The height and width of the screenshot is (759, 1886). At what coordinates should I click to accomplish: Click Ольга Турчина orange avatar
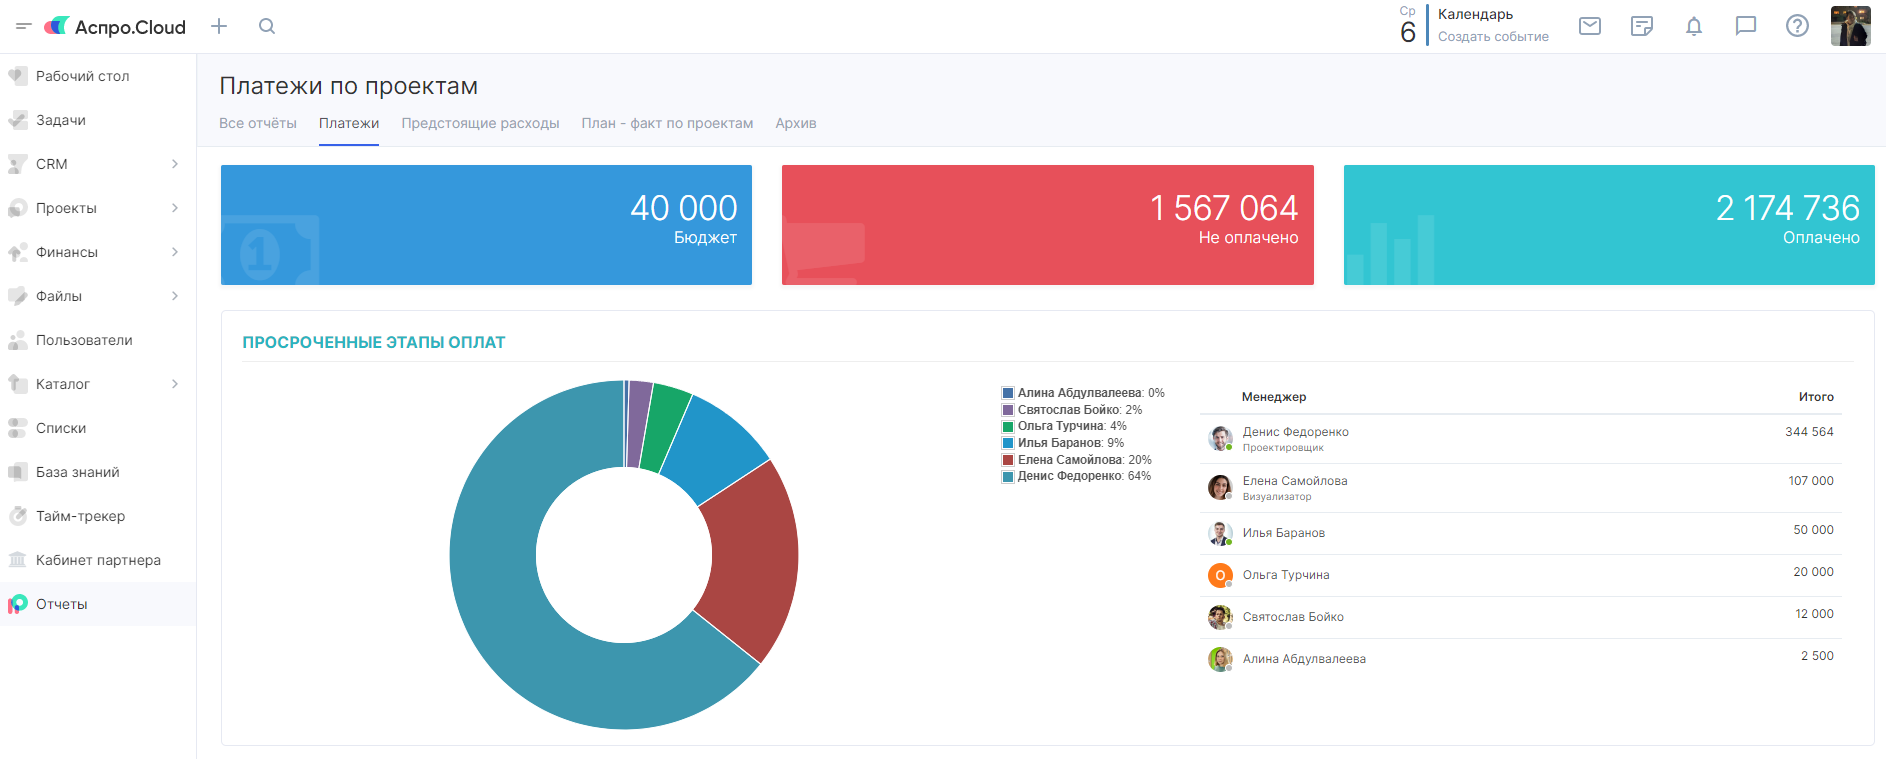pyautogui.click(x=1220, y=575)
